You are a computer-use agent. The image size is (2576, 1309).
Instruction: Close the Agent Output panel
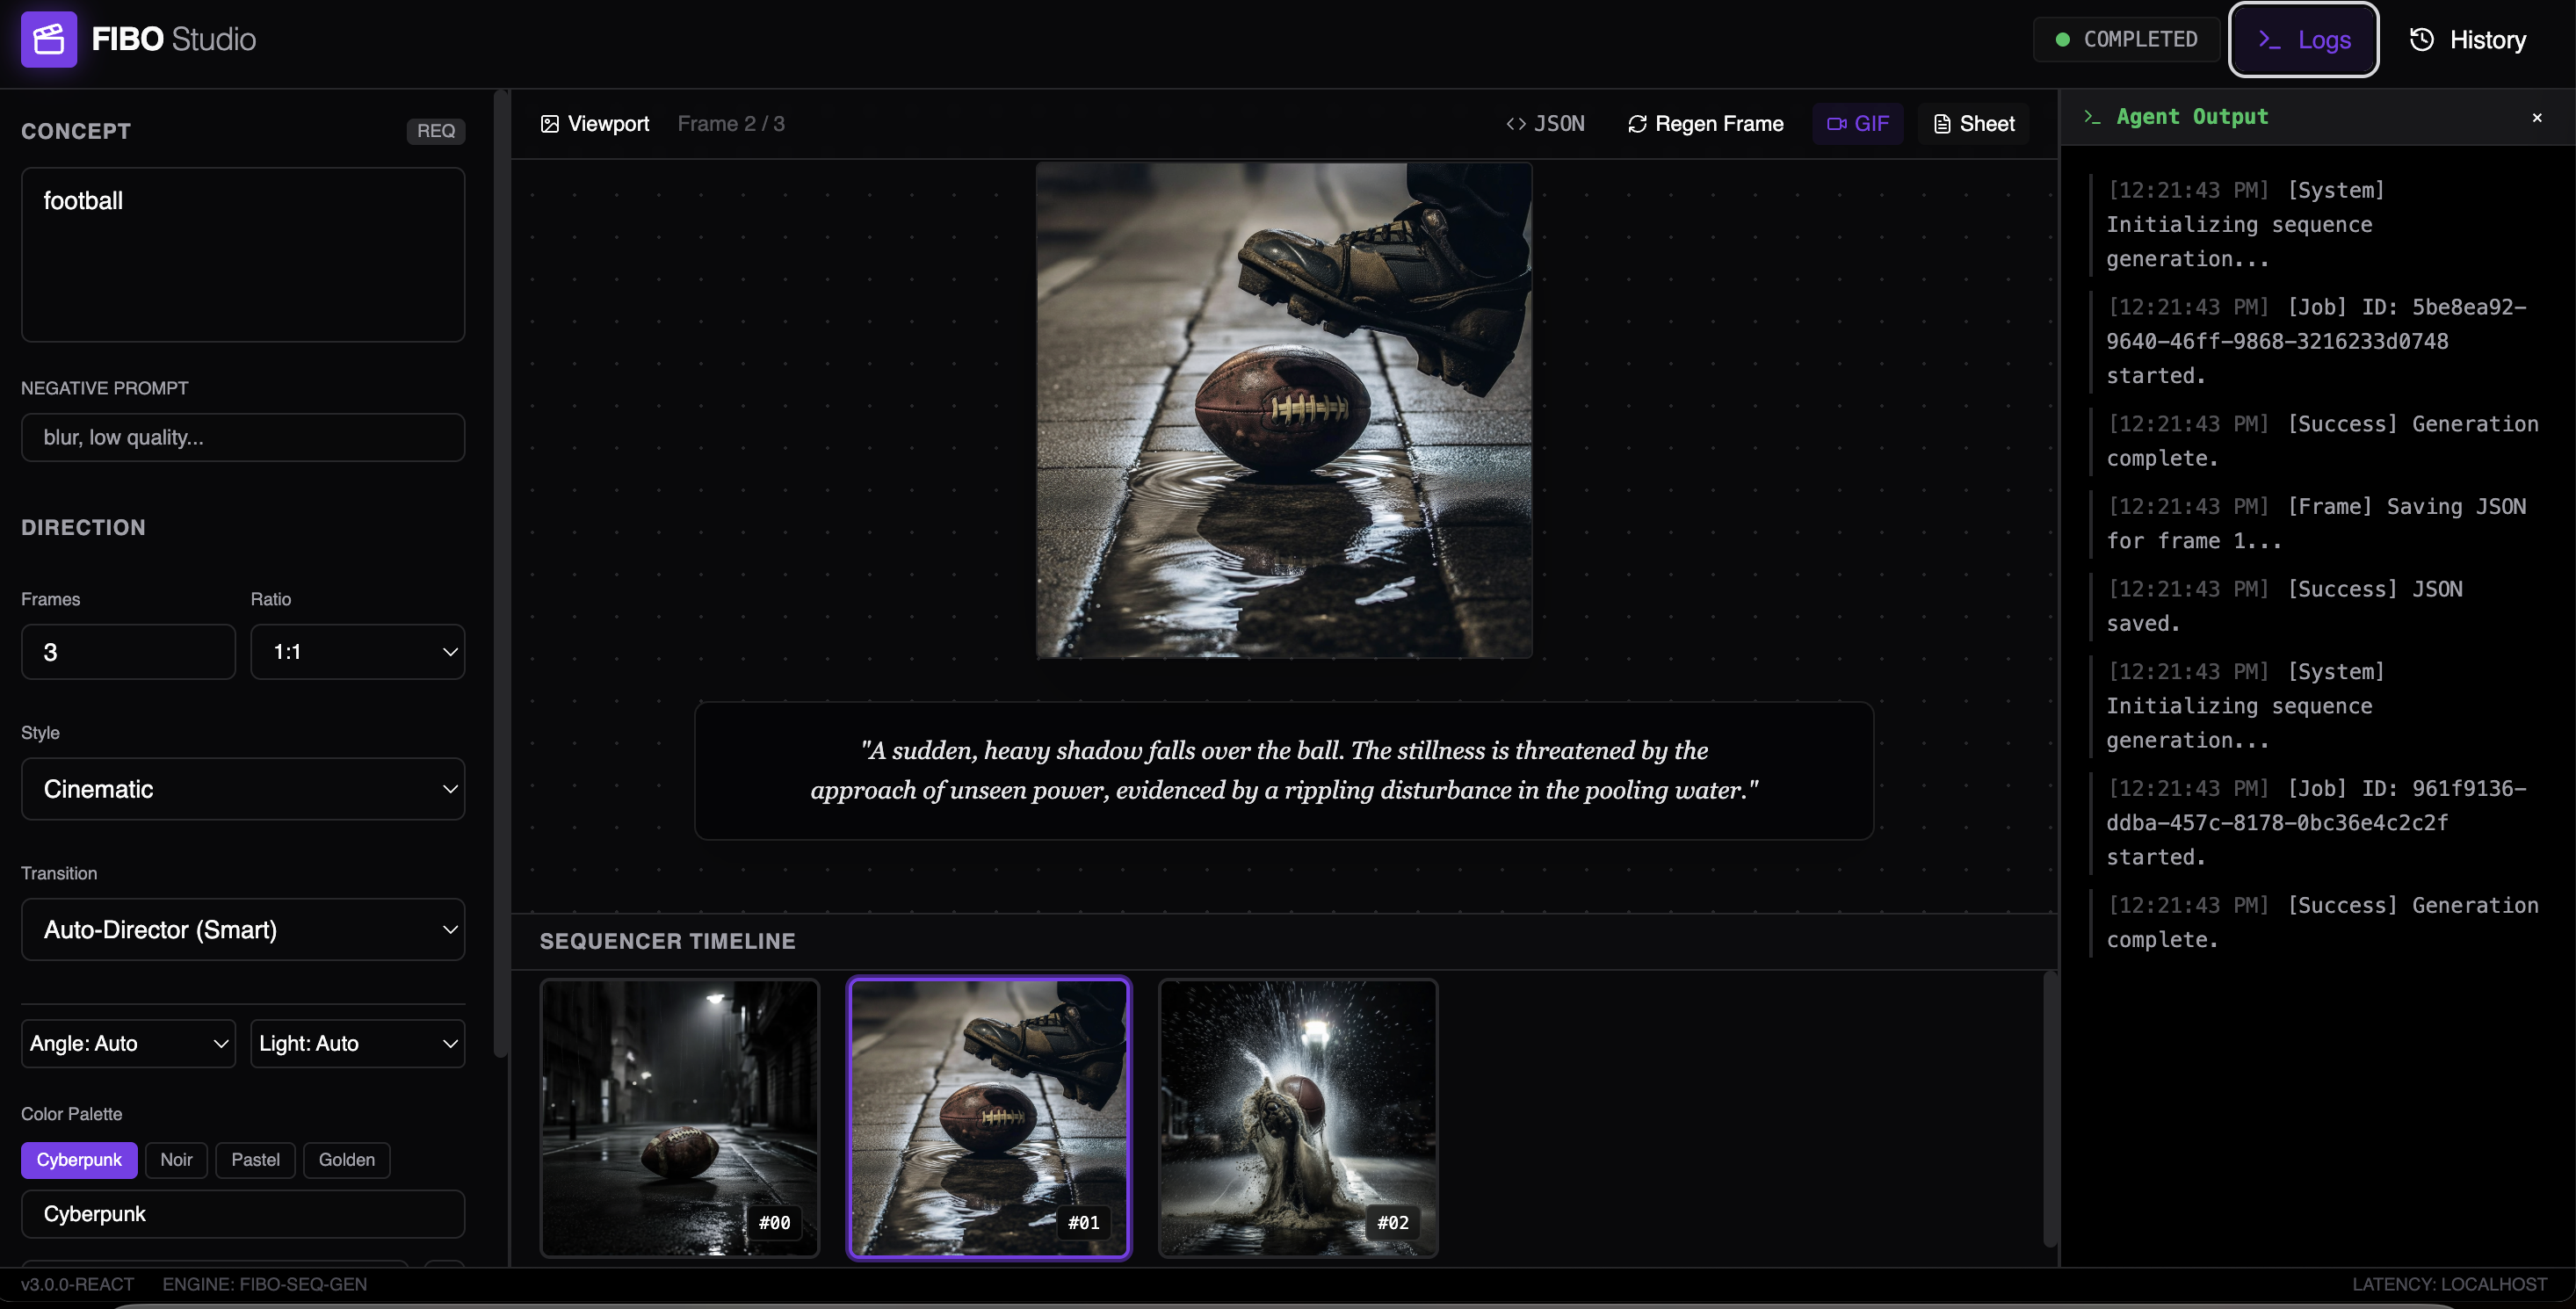2536,117
